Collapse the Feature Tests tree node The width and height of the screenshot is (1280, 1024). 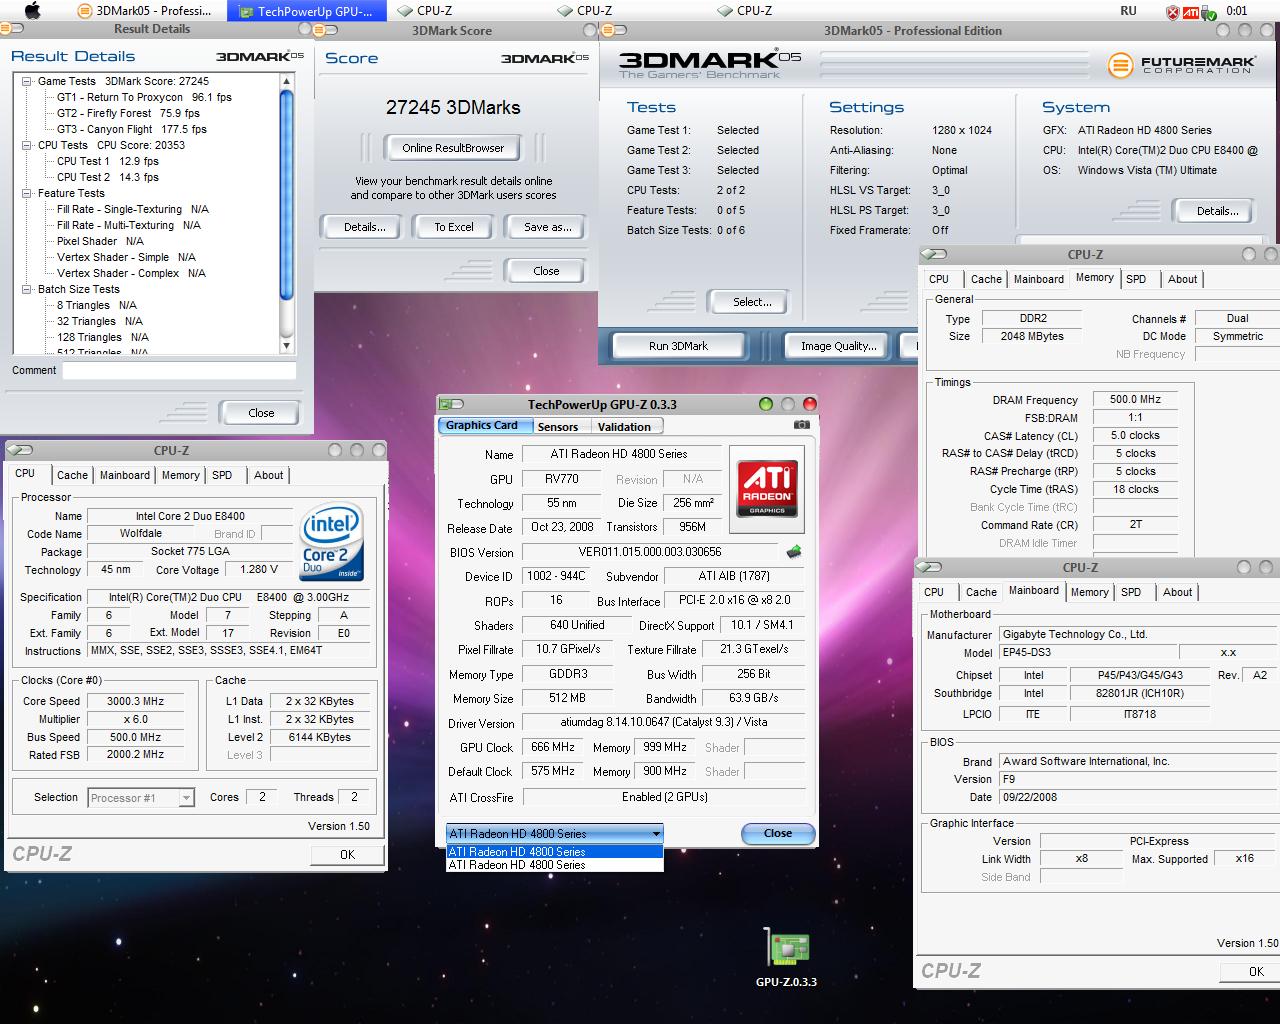point(27,193)
